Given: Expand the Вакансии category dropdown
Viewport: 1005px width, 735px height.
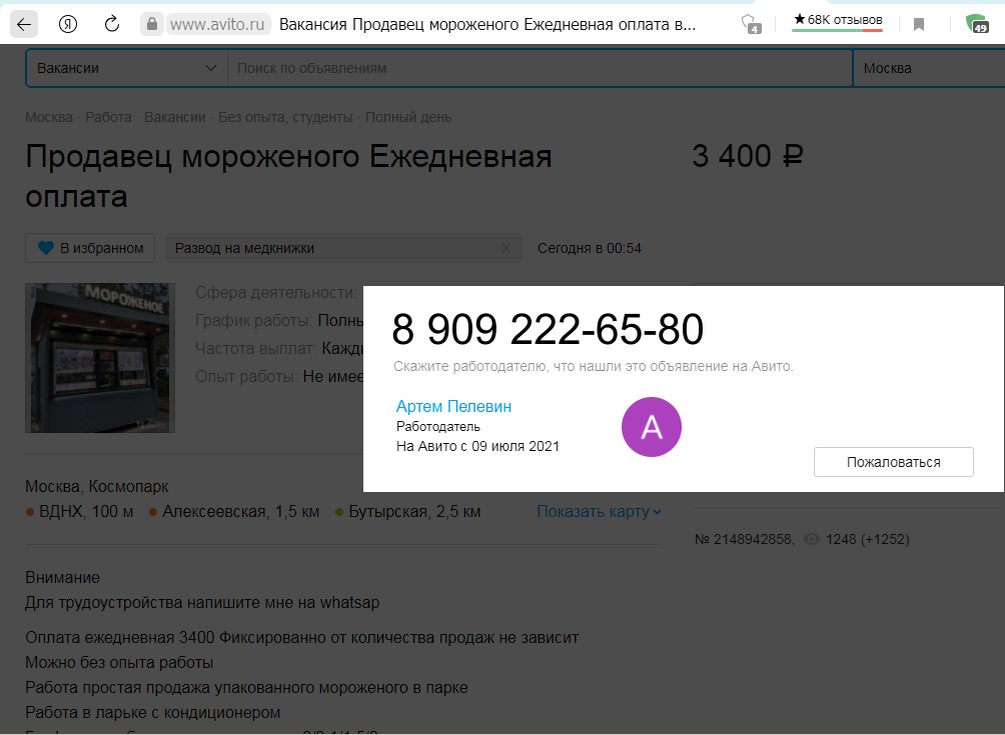Looking at the screenshot, I should tap(127, 68).
